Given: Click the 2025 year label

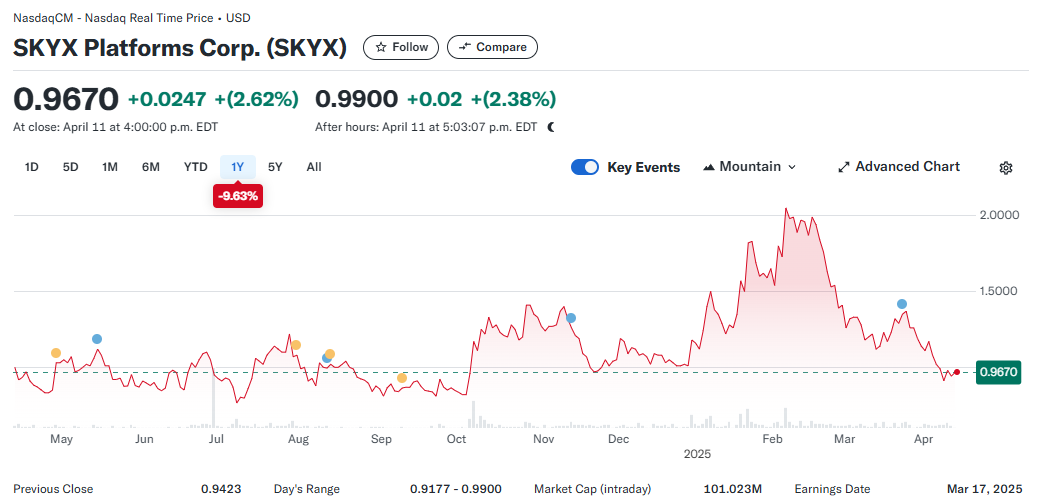Looking at the screenshot, I should point(697,455).
